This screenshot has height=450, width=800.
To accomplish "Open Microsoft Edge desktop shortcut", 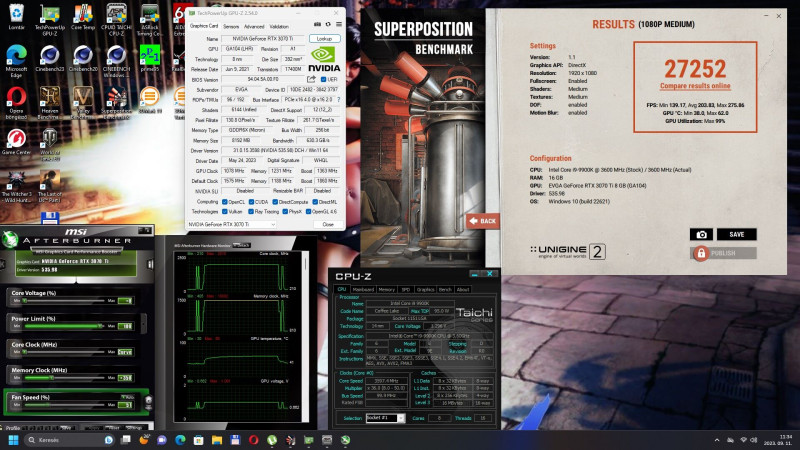I will click(16, 61).
